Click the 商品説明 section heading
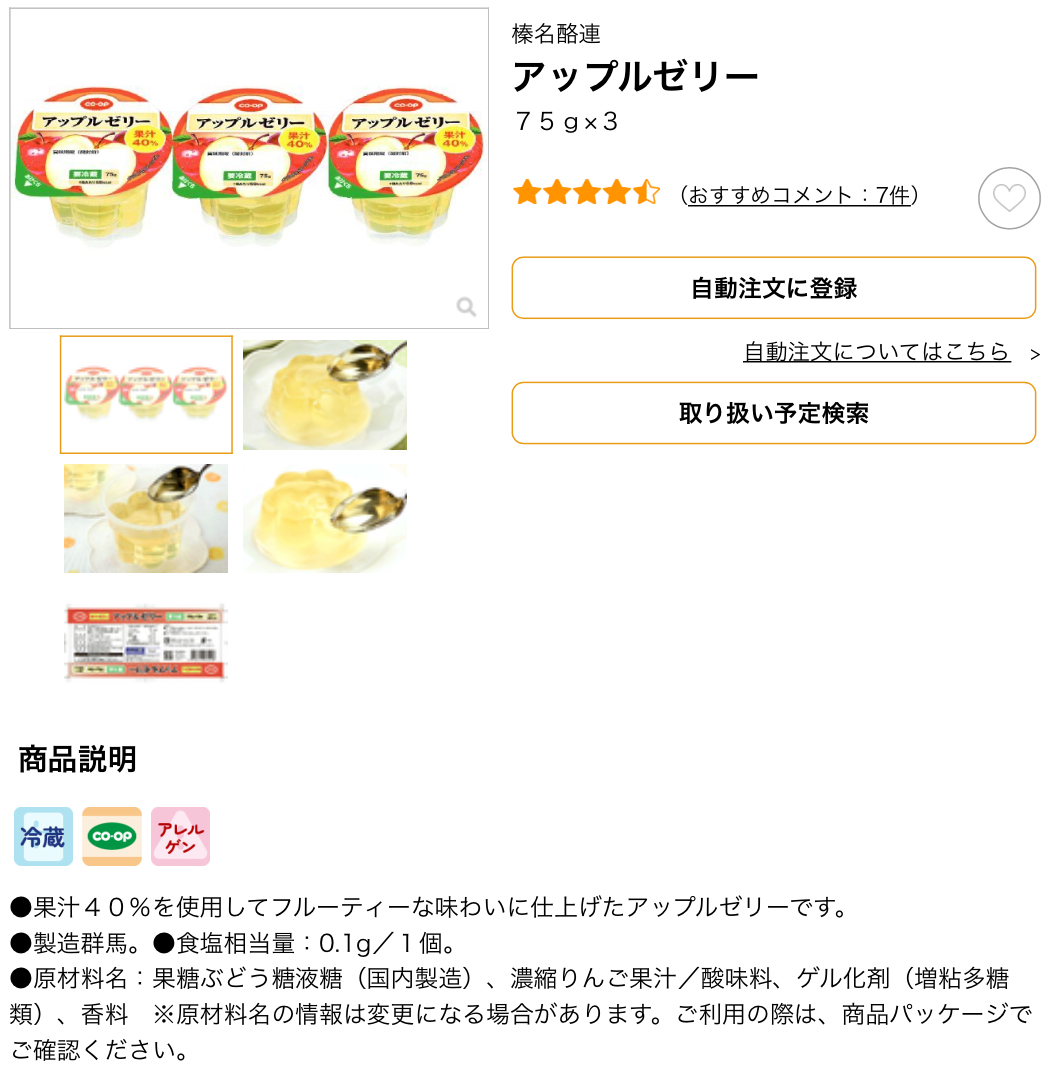The width and height of the screenshot is (1048, 1066). pos(77,759)
